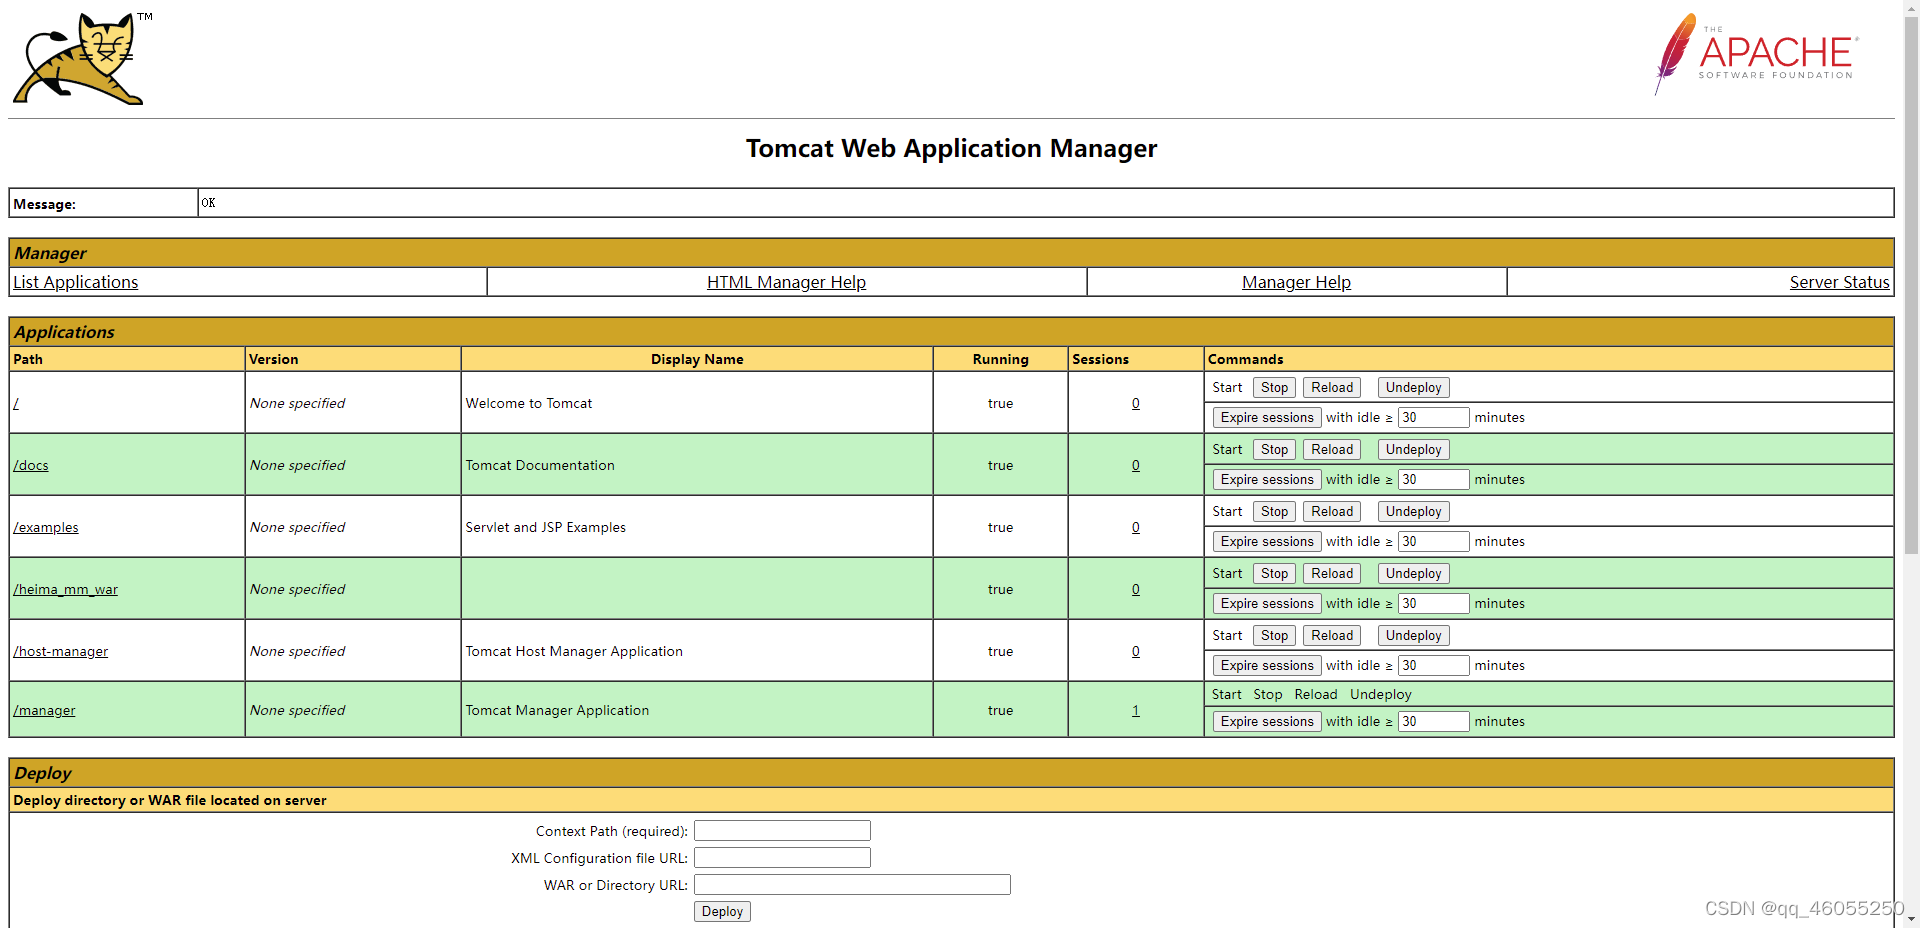Open session count for /heima_mm_war

click(1136, 589)
